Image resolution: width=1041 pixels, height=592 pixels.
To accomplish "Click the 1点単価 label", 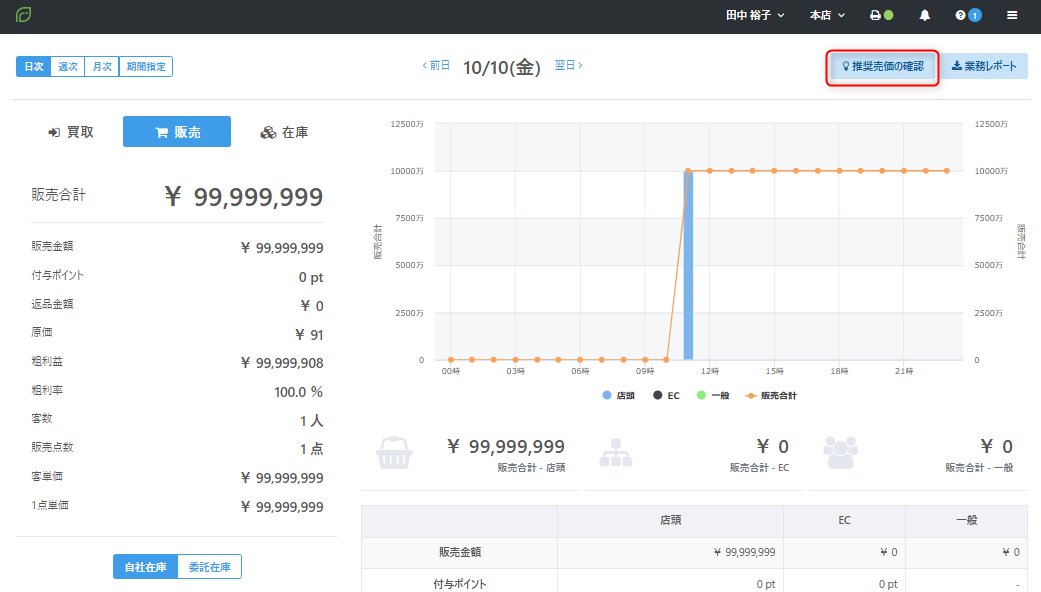I will (50, 505).
